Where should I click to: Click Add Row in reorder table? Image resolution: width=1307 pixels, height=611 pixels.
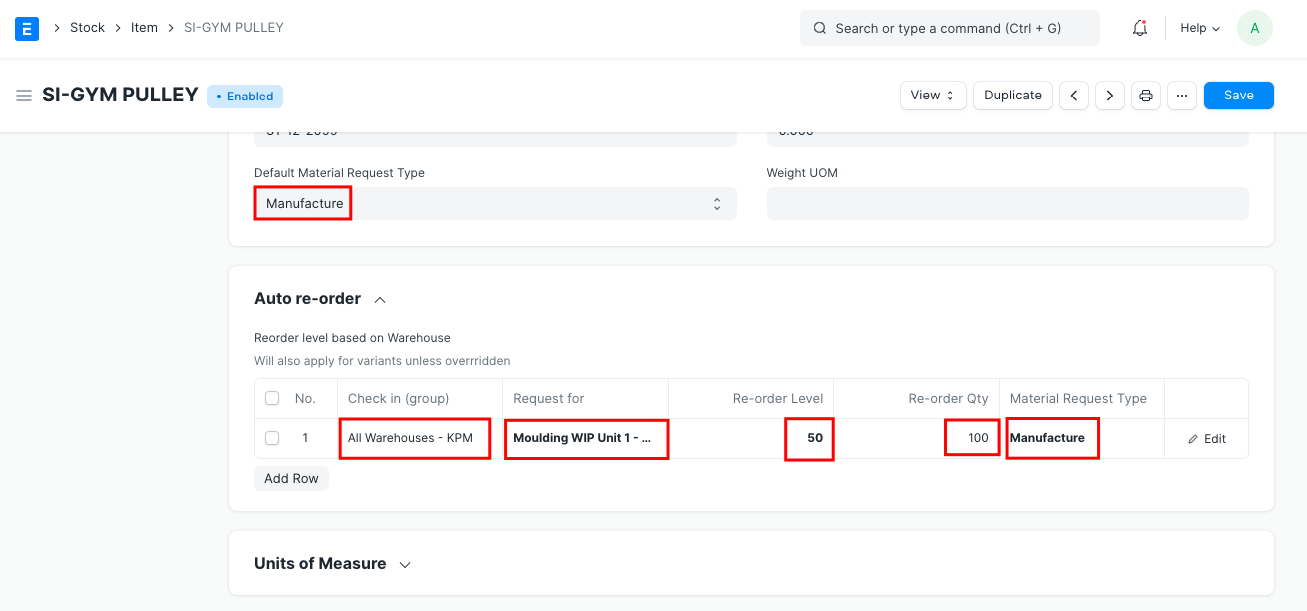pyautogui.click(x=291, y=479)
